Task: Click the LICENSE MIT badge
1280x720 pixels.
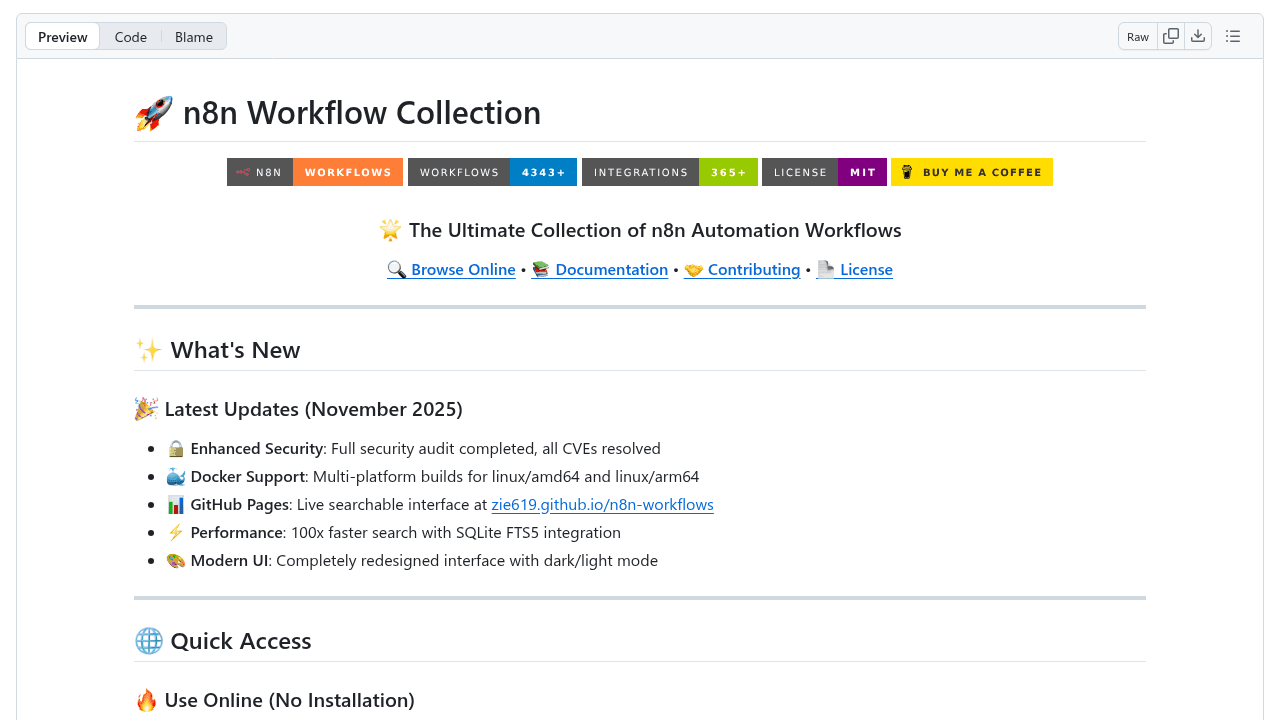Action: pos(824,171)
